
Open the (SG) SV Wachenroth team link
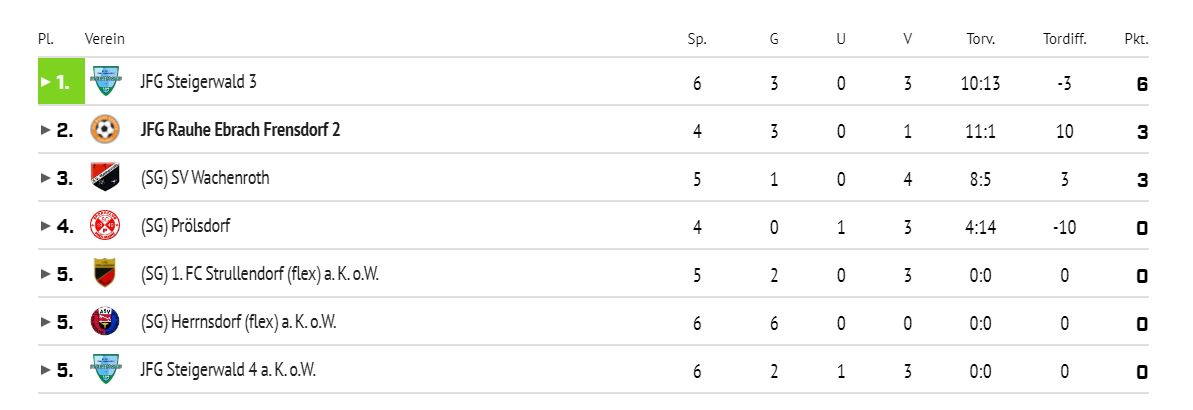(205, 178)
